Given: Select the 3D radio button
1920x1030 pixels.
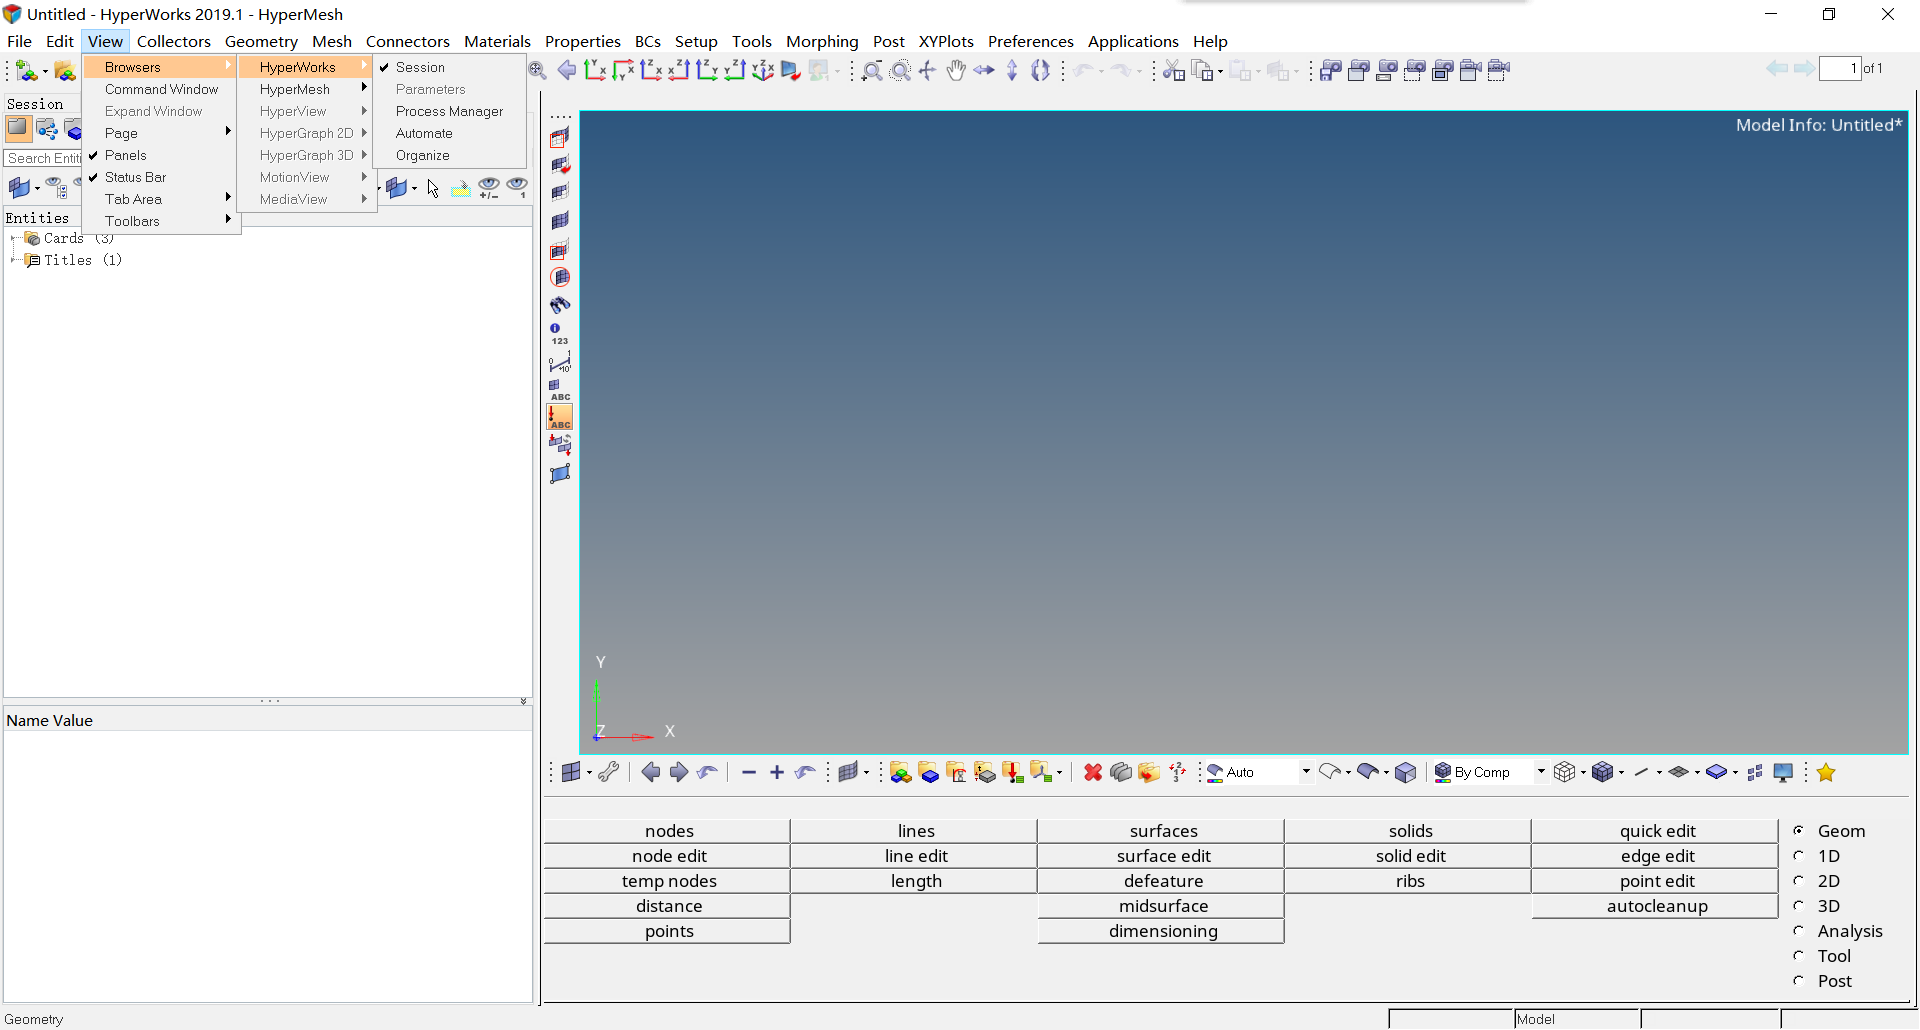Looking at the screenshot, I should (1799, 906).
